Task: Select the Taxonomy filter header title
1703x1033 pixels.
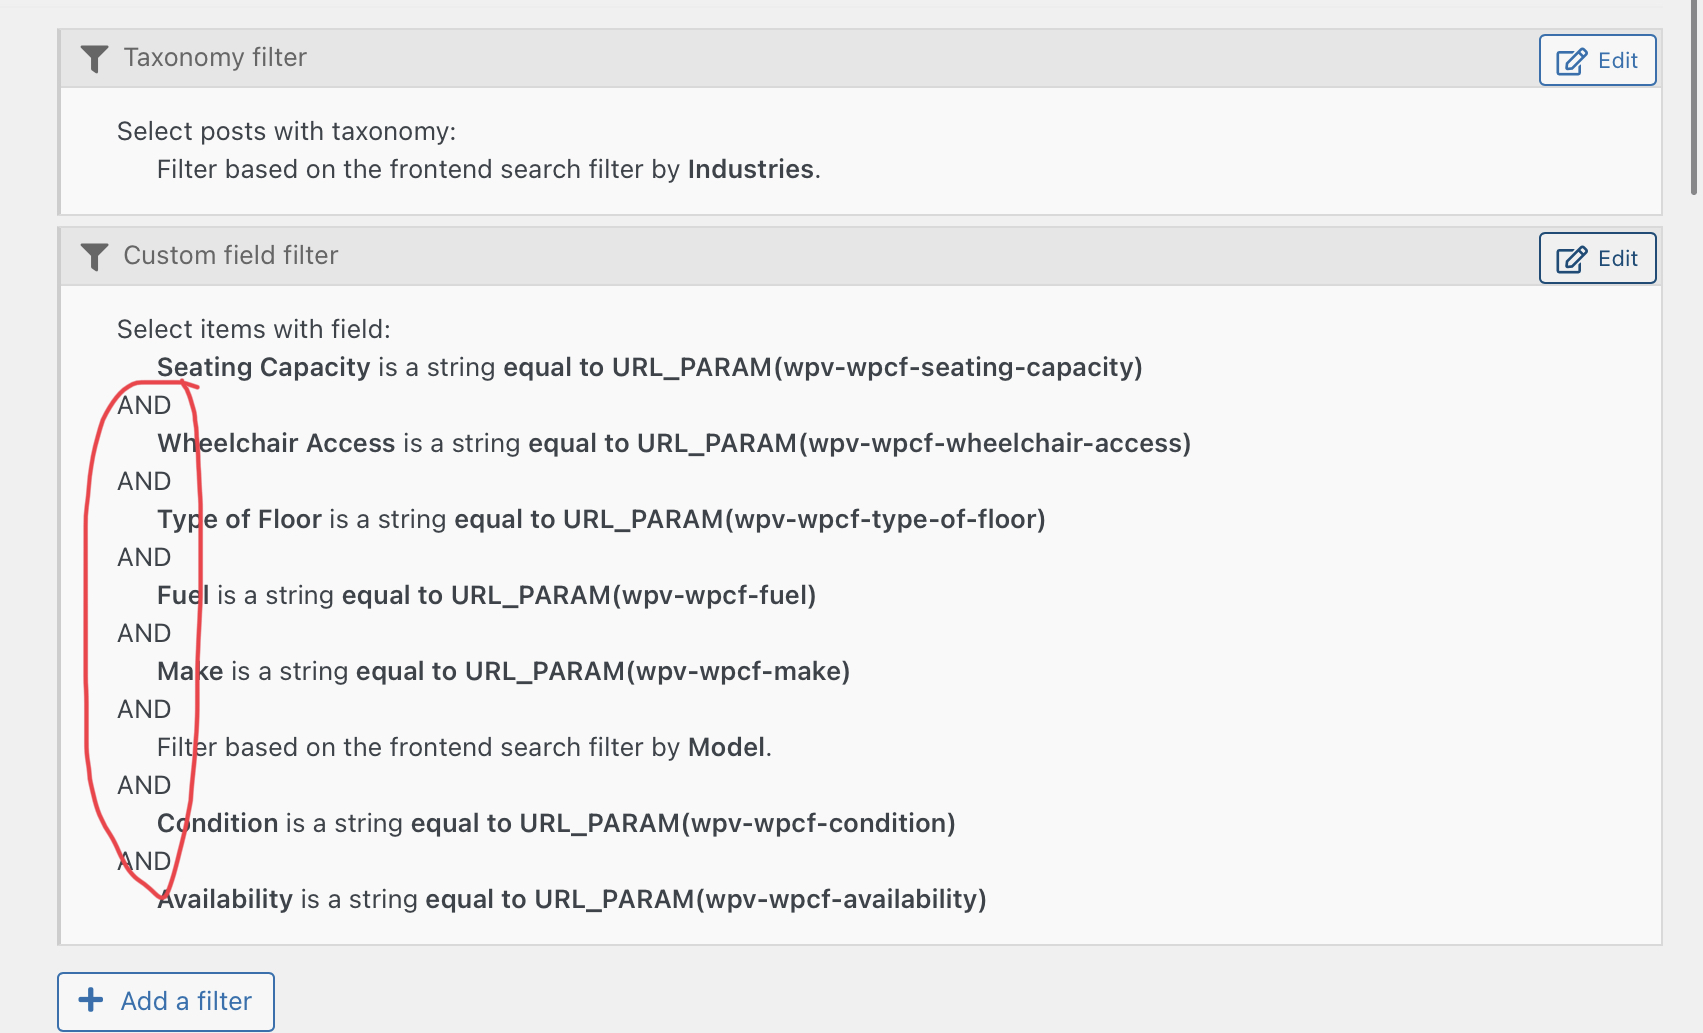Action: point(215,58)
